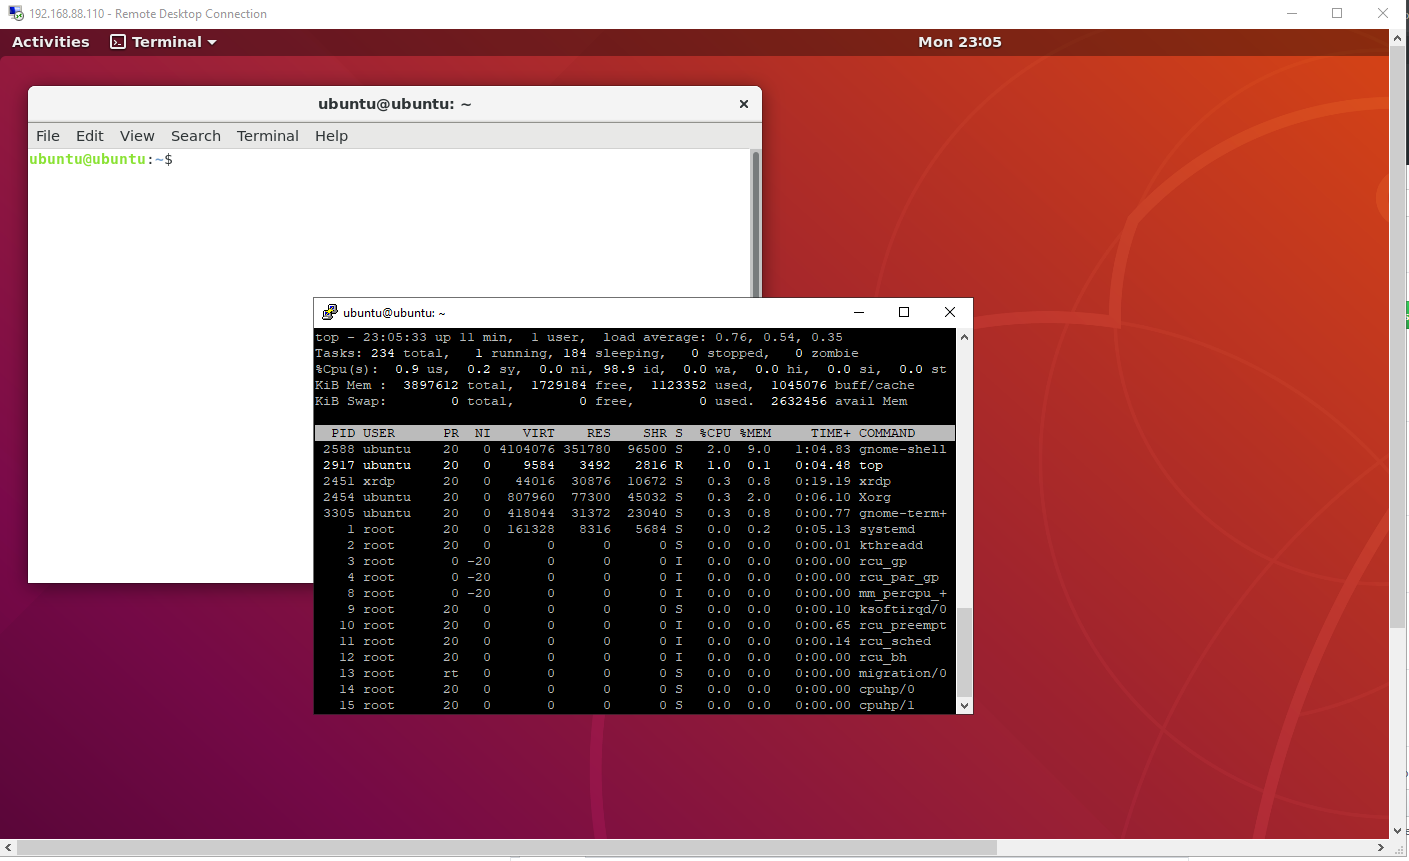Open the clock menu showing Mon 23:05
1409x861 pixels.
tap(959, 42)
